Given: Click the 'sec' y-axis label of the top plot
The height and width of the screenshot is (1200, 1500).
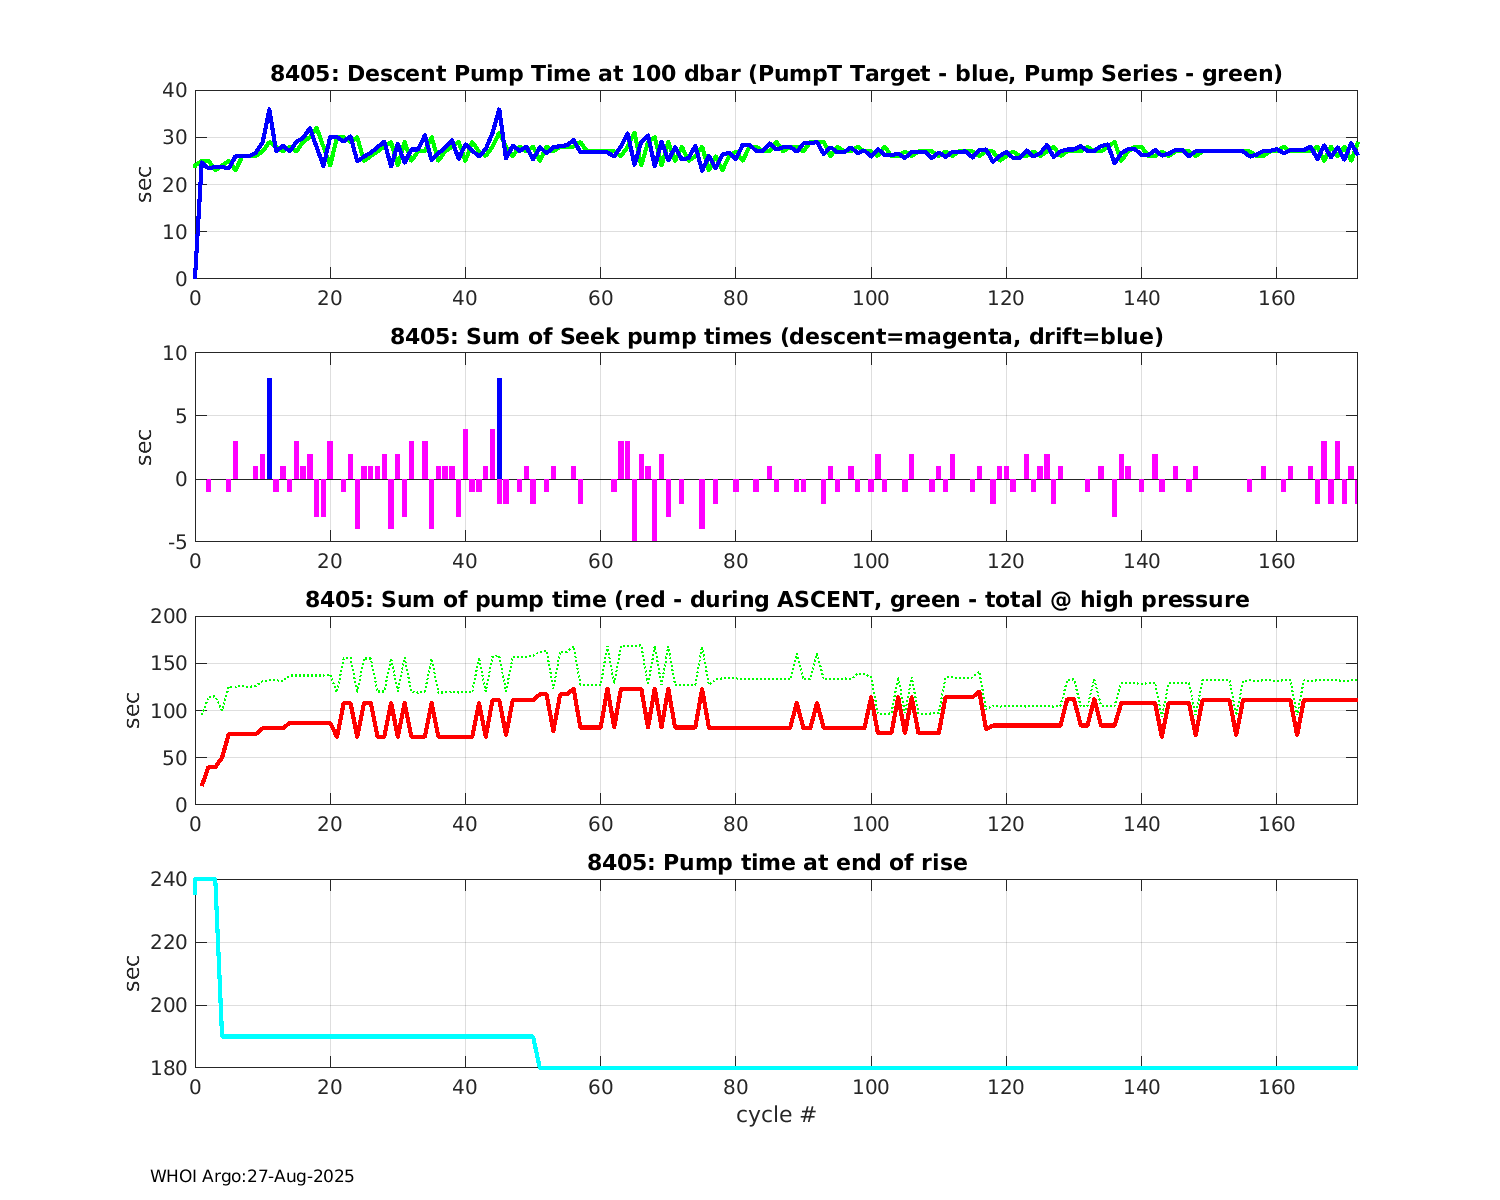Looking at the screenshot, I should [145, 185].
